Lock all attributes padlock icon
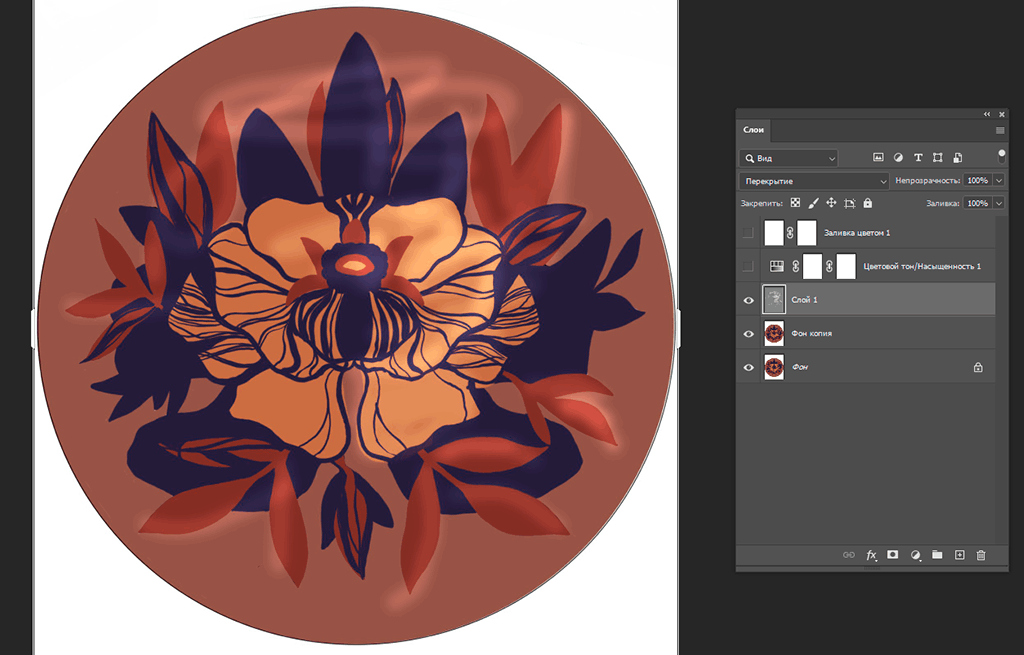The image size is (1024, 655). tap(867, 203)
